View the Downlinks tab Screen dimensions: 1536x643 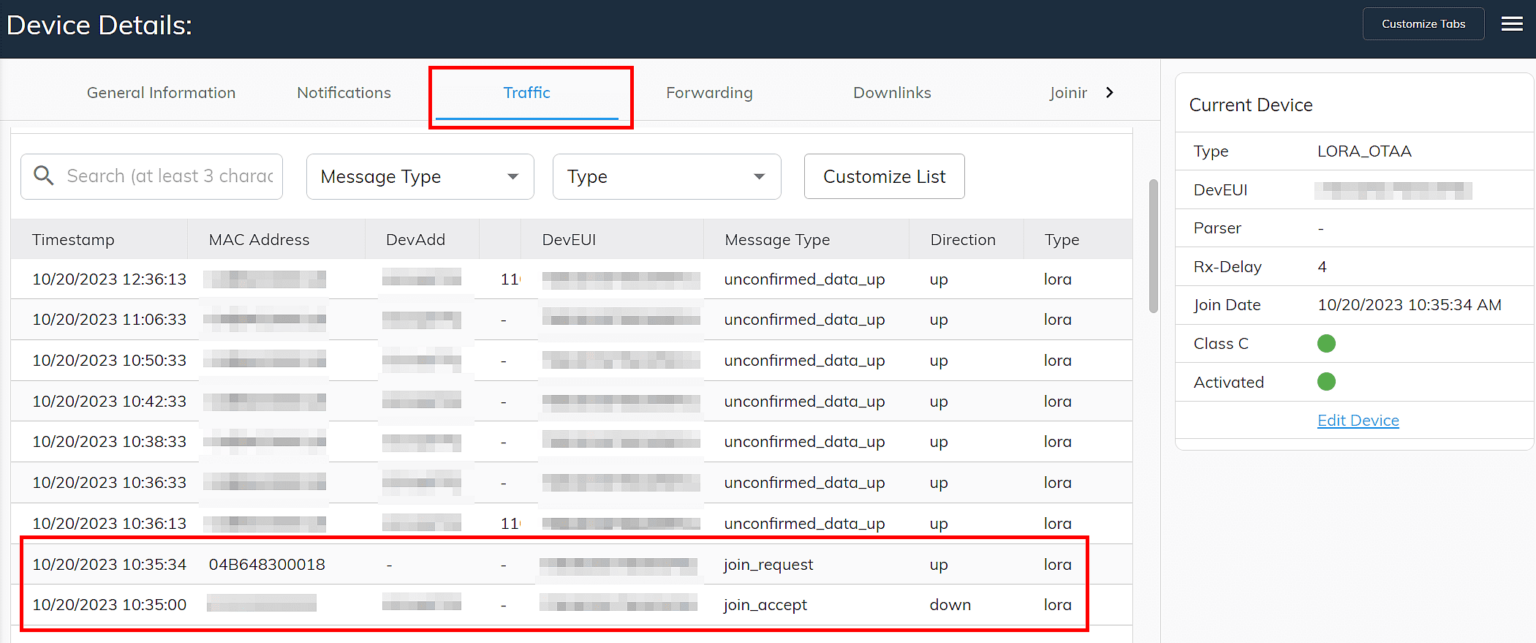point(892,92)
